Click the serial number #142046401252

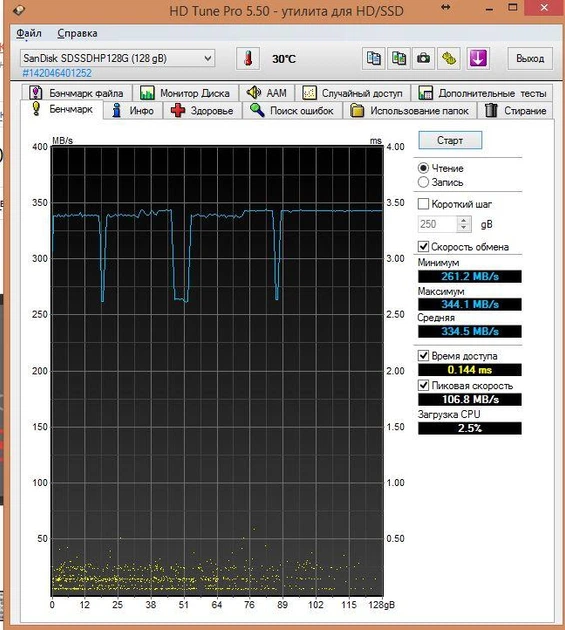click(57, 73)
